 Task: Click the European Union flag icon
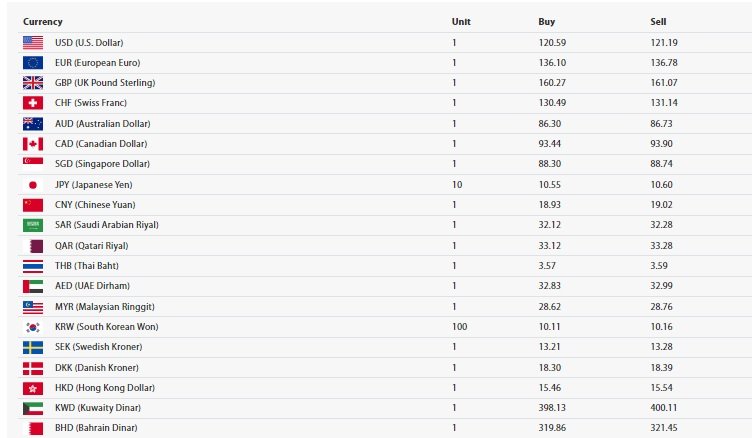click(33, 63)
